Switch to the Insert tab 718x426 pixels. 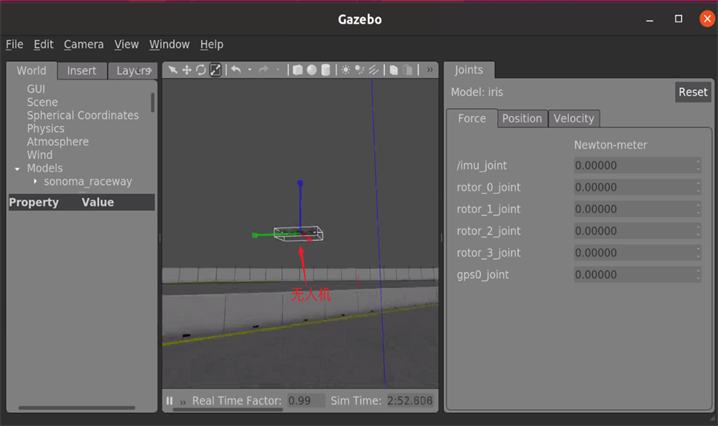click(82, 71)
